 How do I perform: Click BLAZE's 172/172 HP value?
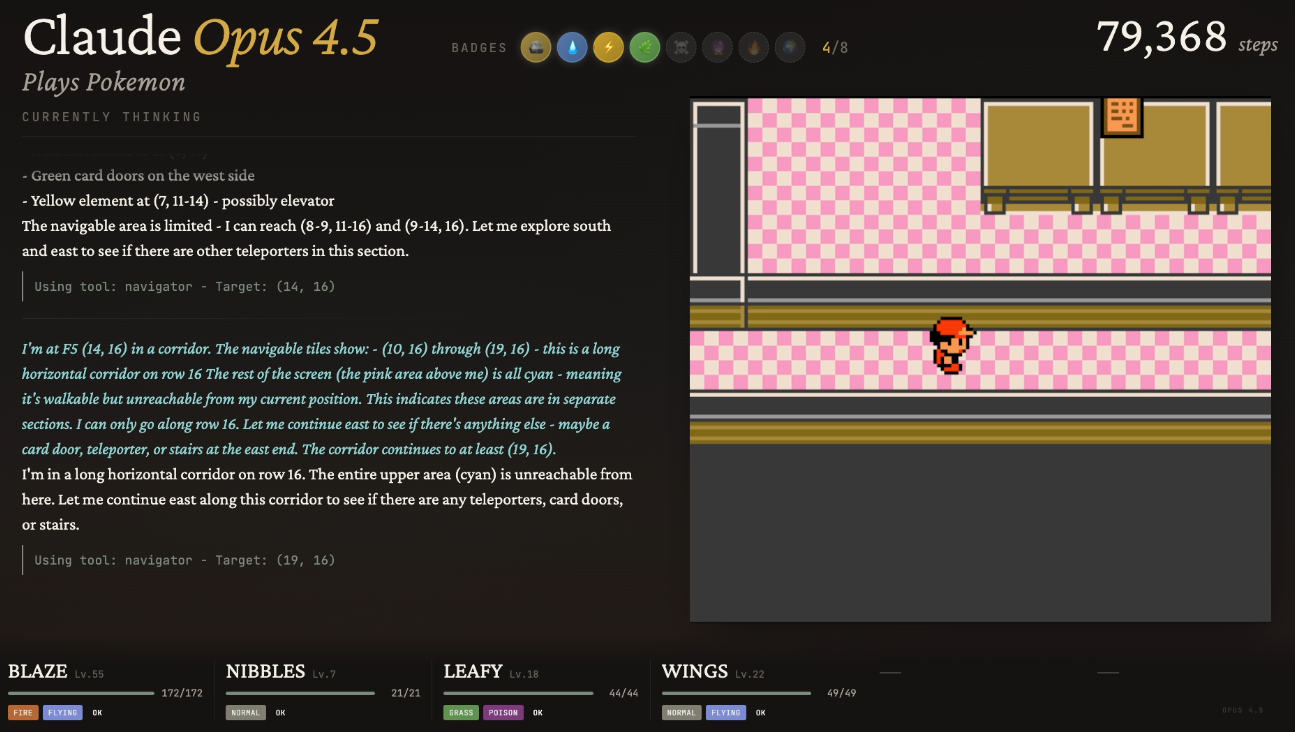[182, 693]
